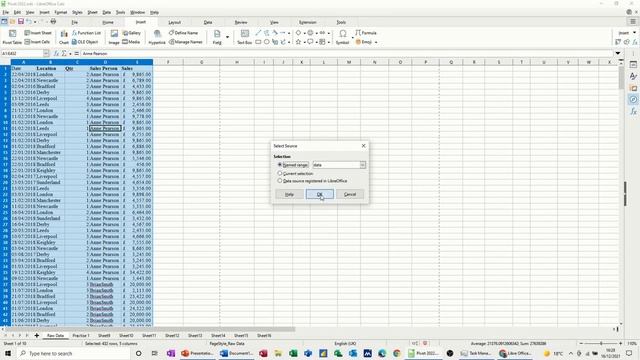Click Cancel in Select Source dialog
Viewport: 640px width, 360px height.
tap(350, 194)
